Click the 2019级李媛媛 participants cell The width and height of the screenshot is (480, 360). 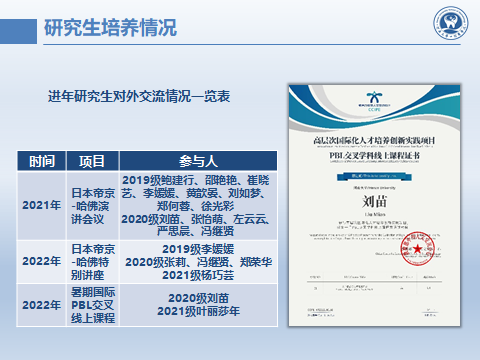coord(198,262)
